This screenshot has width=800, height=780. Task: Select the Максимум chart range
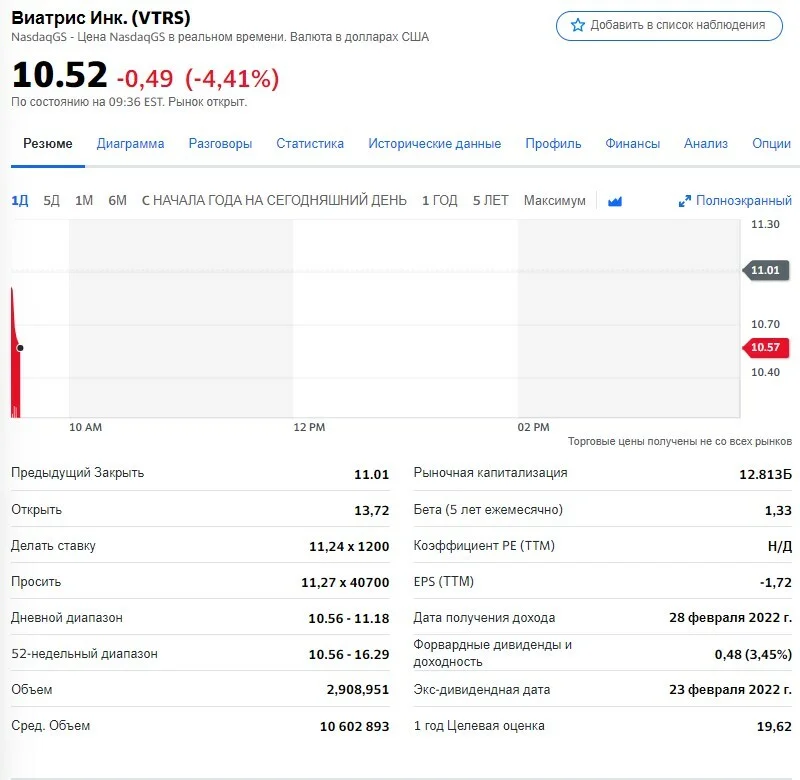coord(555,200)
